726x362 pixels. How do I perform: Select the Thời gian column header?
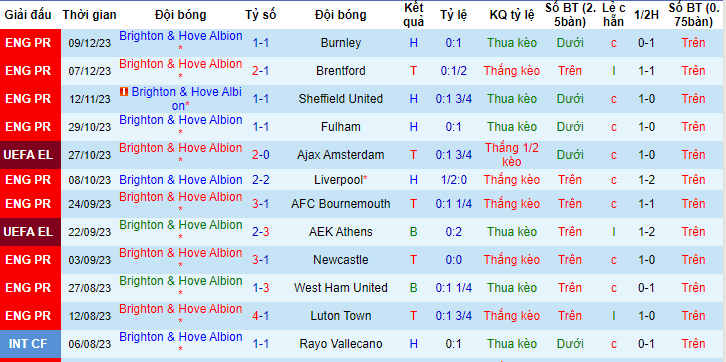point(90,15)
